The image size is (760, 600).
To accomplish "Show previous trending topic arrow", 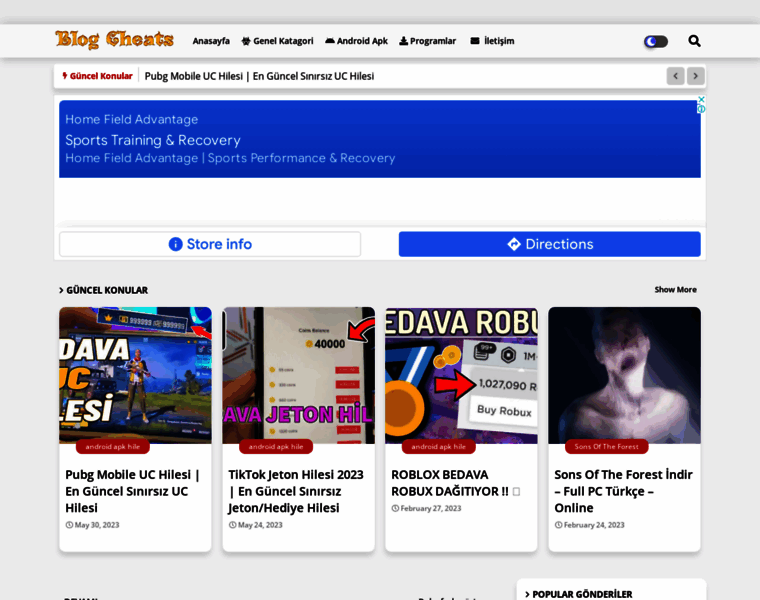I will (676, 76).
